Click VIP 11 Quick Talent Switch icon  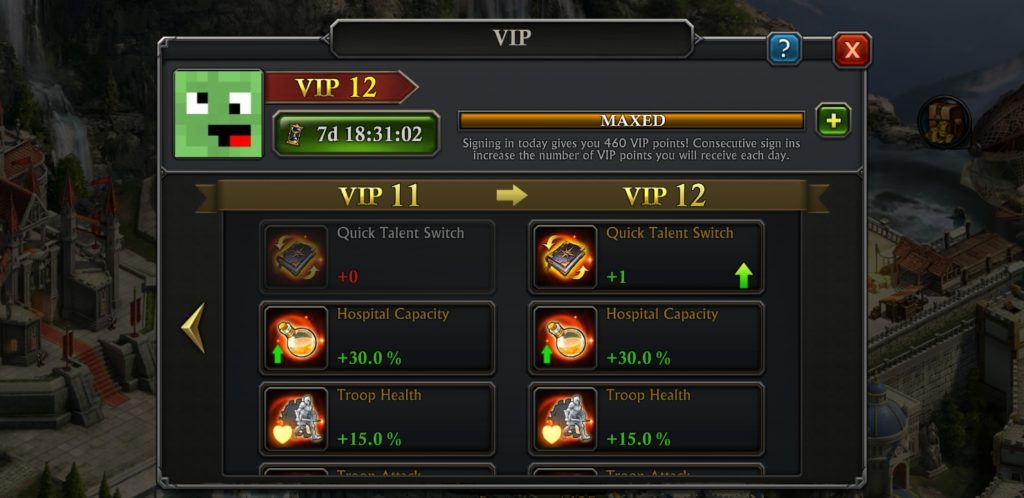296,257
